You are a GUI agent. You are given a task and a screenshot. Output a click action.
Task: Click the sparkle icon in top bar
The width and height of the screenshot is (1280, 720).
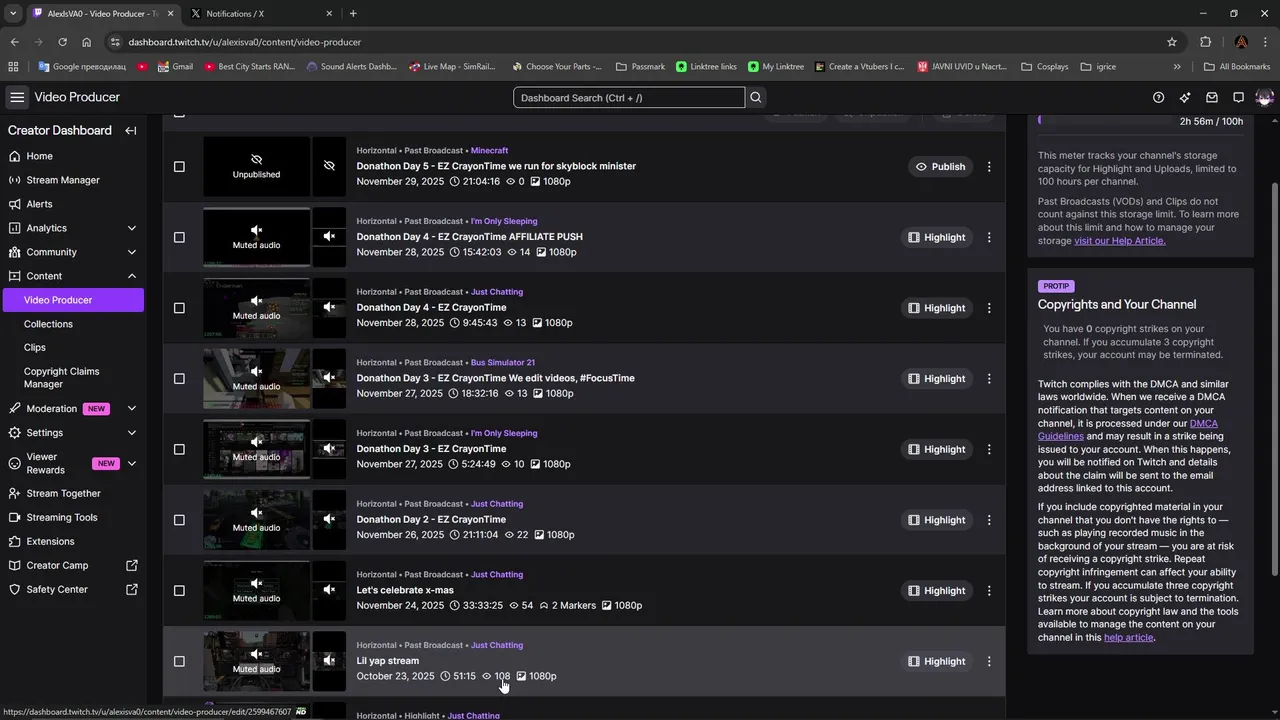[1185, 97]
